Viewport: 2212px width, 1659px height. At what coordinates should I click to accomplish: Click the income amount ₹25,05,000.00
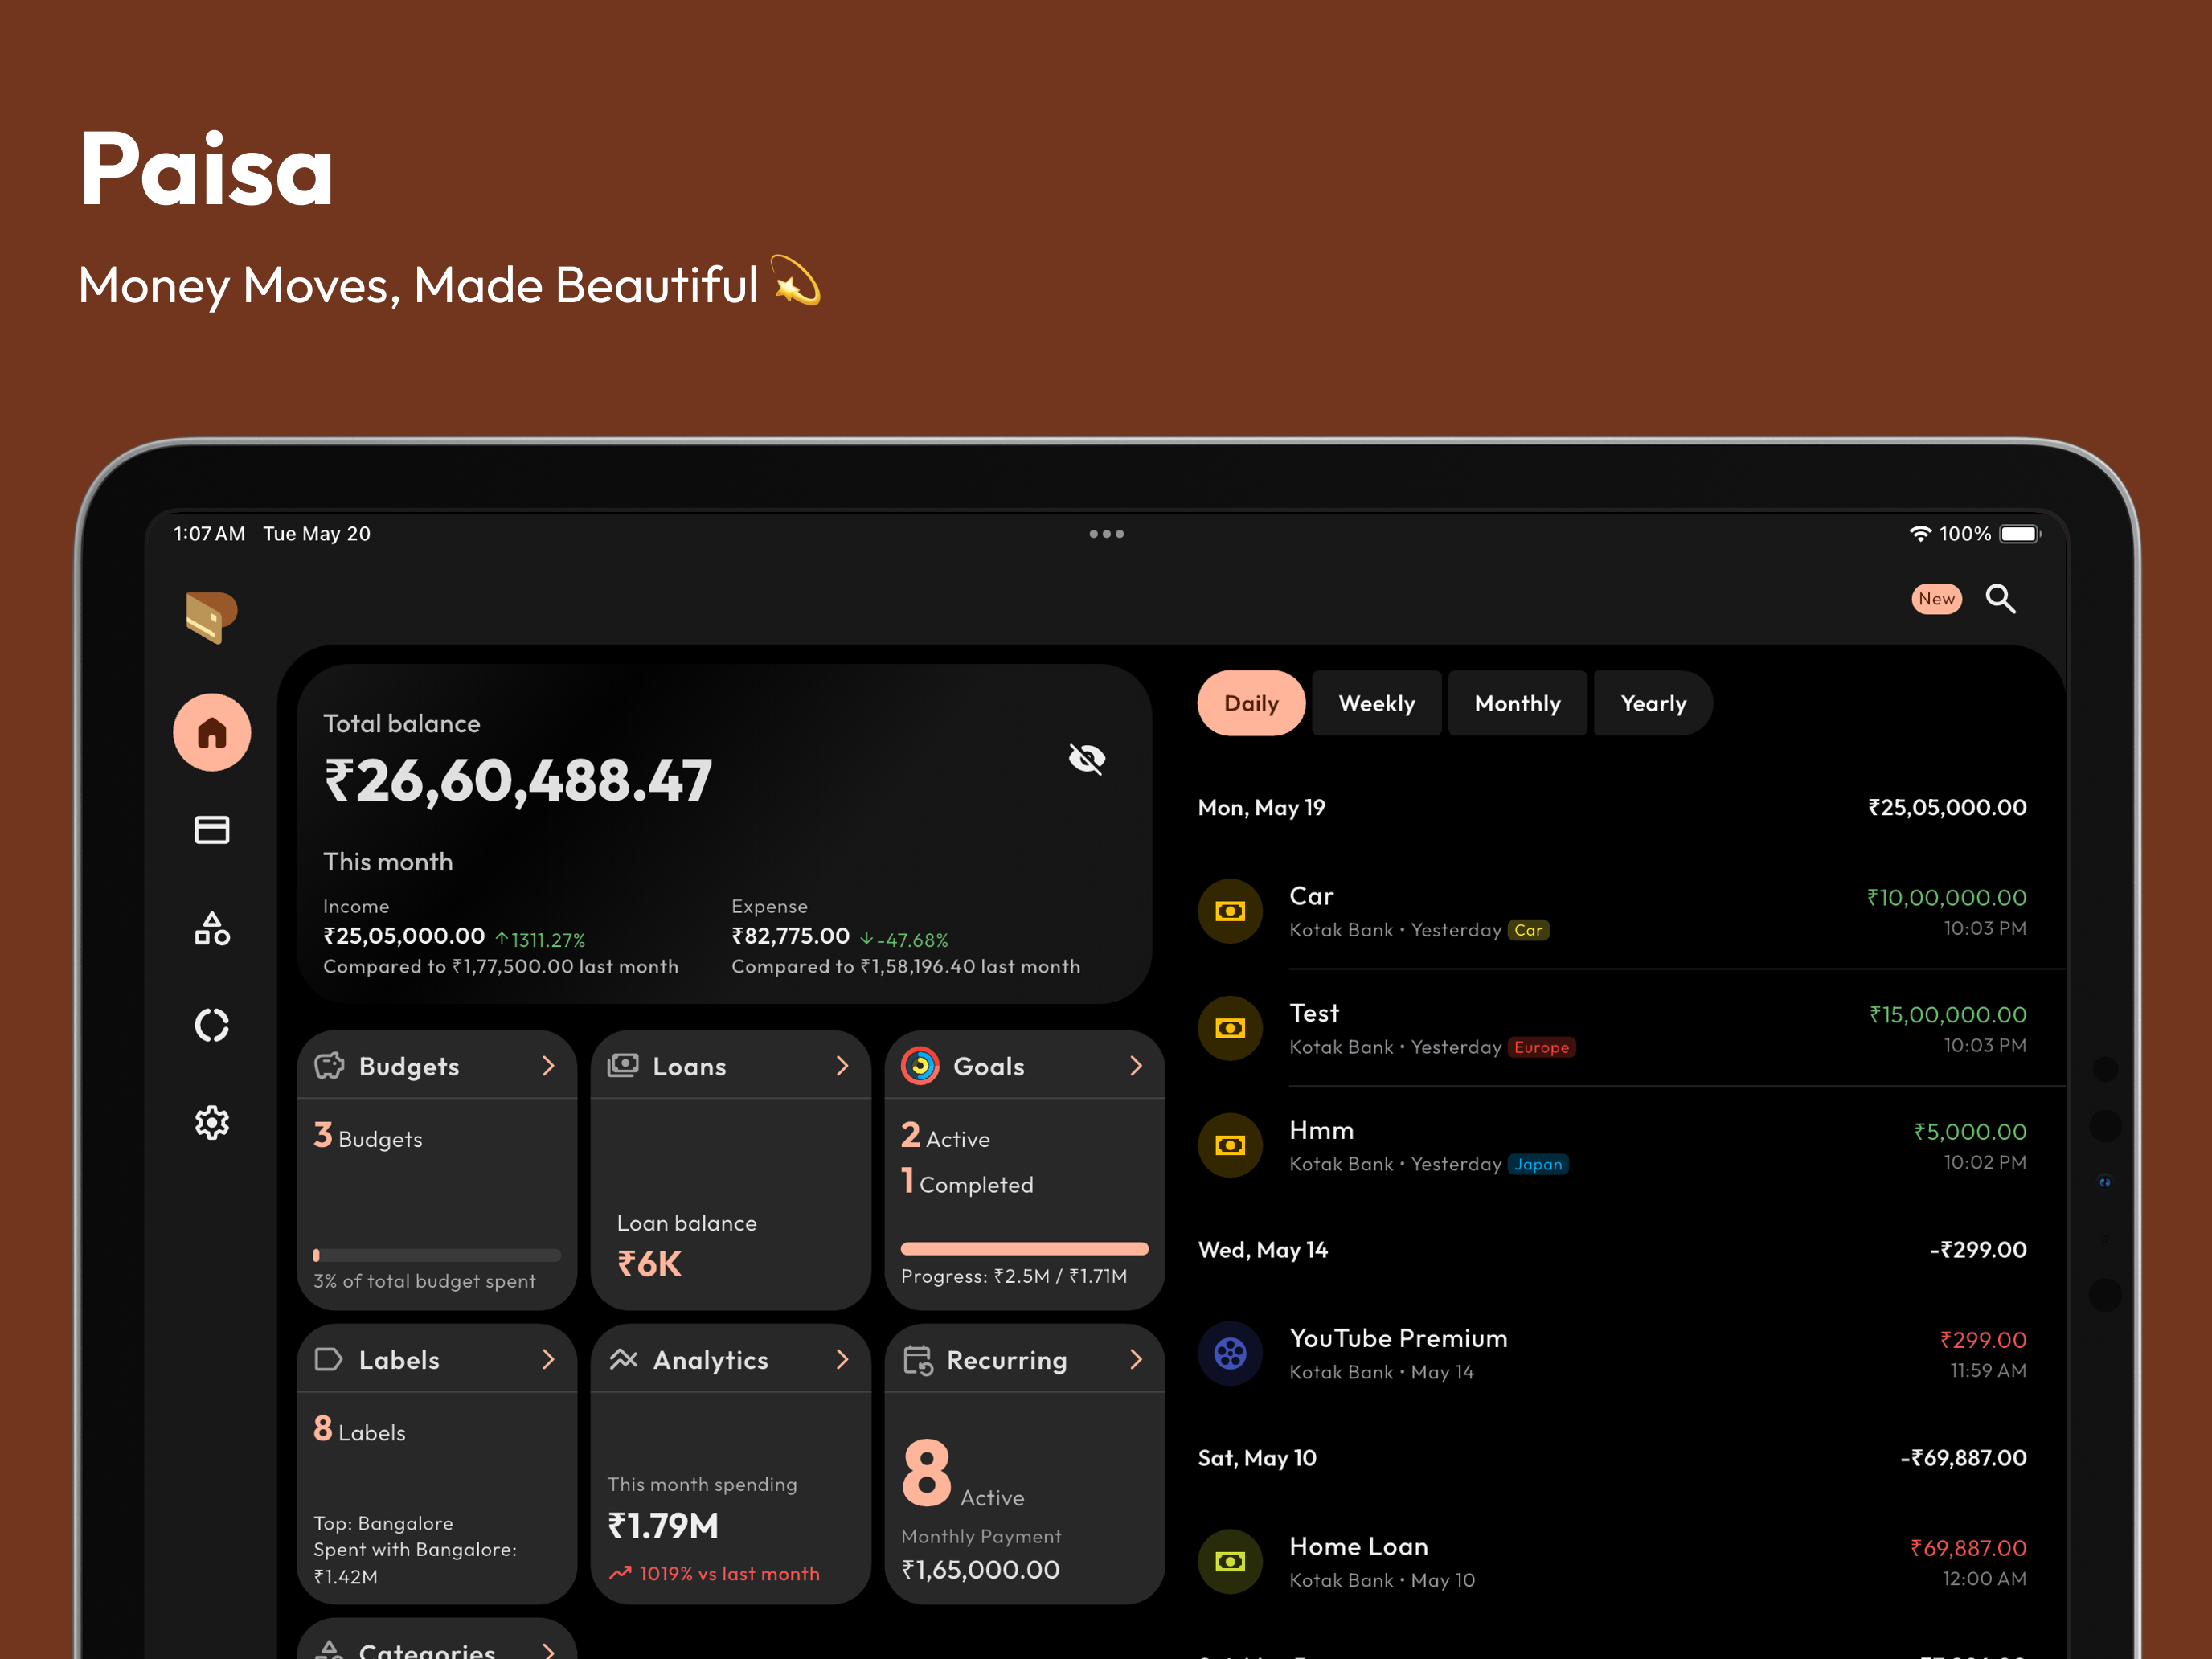404,936
